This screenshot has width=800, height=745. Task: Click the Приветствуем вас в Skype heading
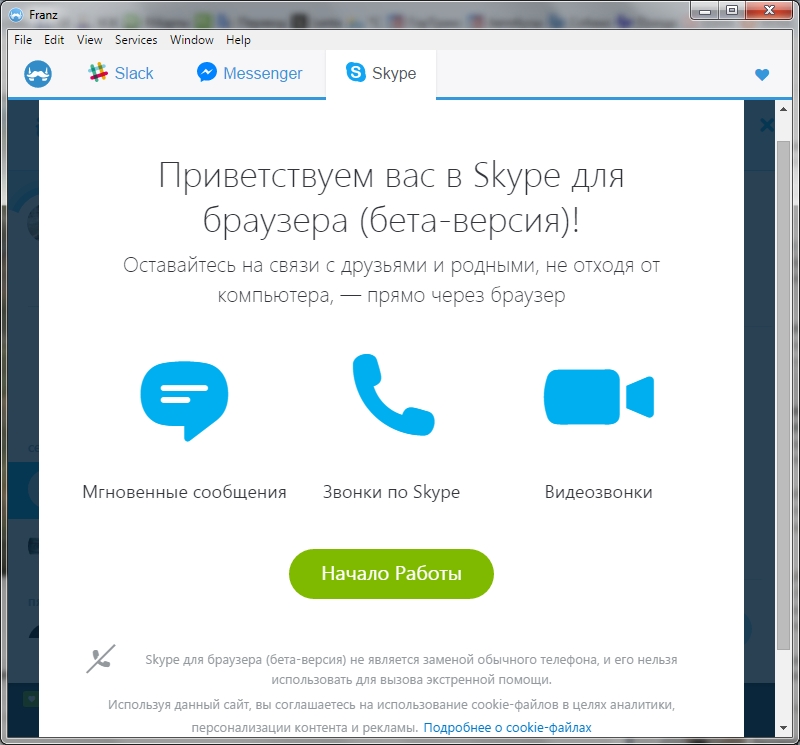click(x=391, y=197)
